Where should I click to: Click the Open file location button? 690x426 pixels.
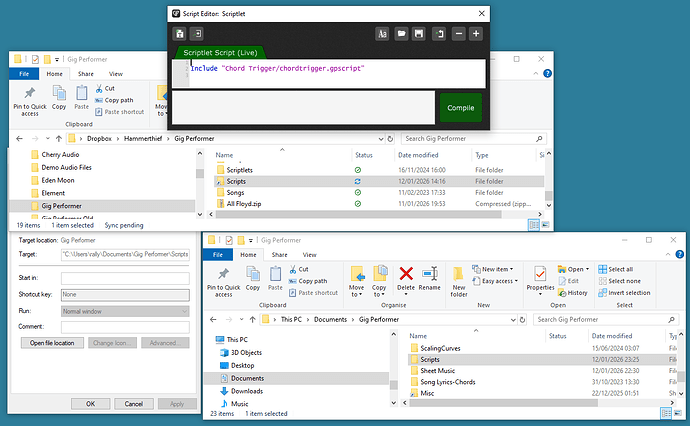[x=52, y=343]
